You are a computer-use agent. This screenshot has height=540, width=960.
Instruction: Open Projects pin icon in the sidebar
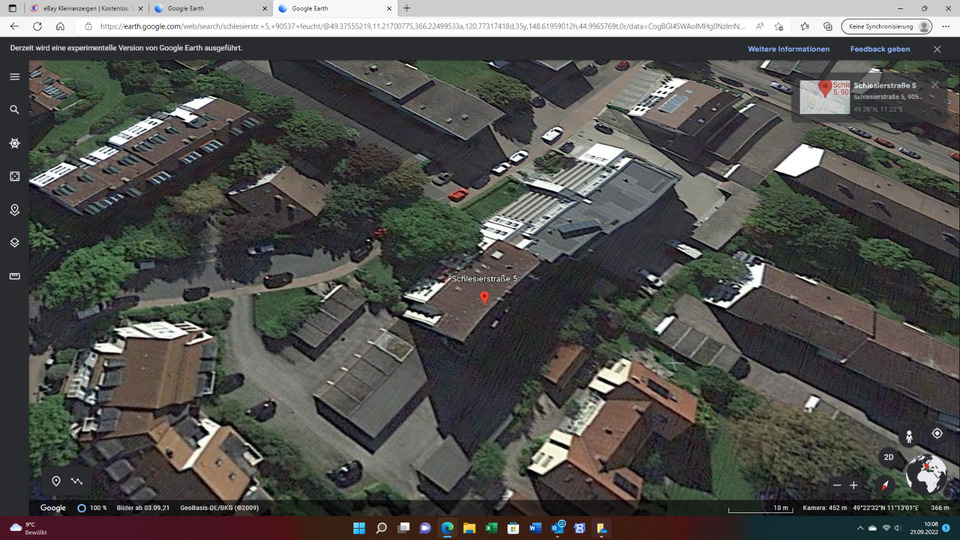15,210
